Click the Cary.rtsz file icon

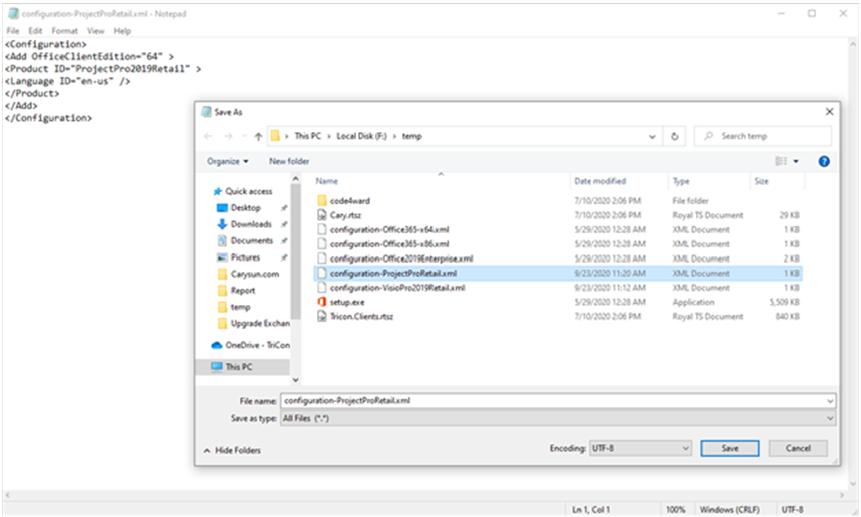[x=322, y=215]
